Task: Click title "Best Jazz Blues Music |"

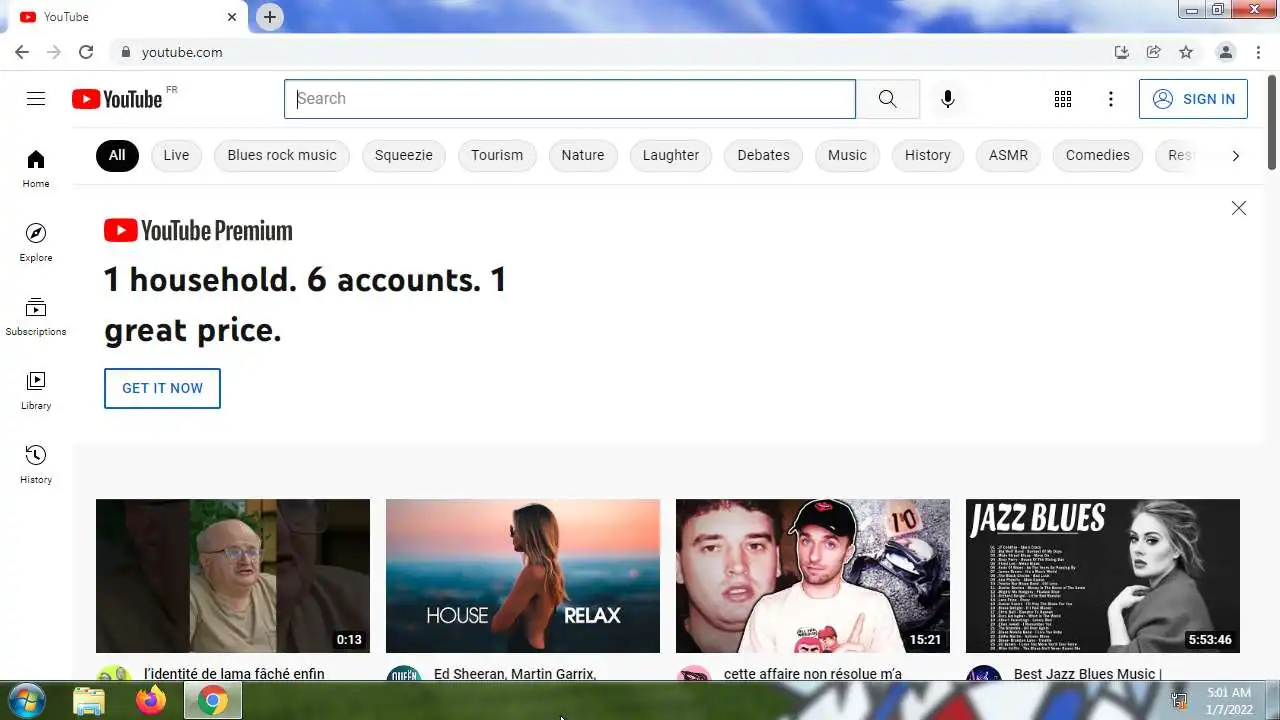Action: [1088, 674]
